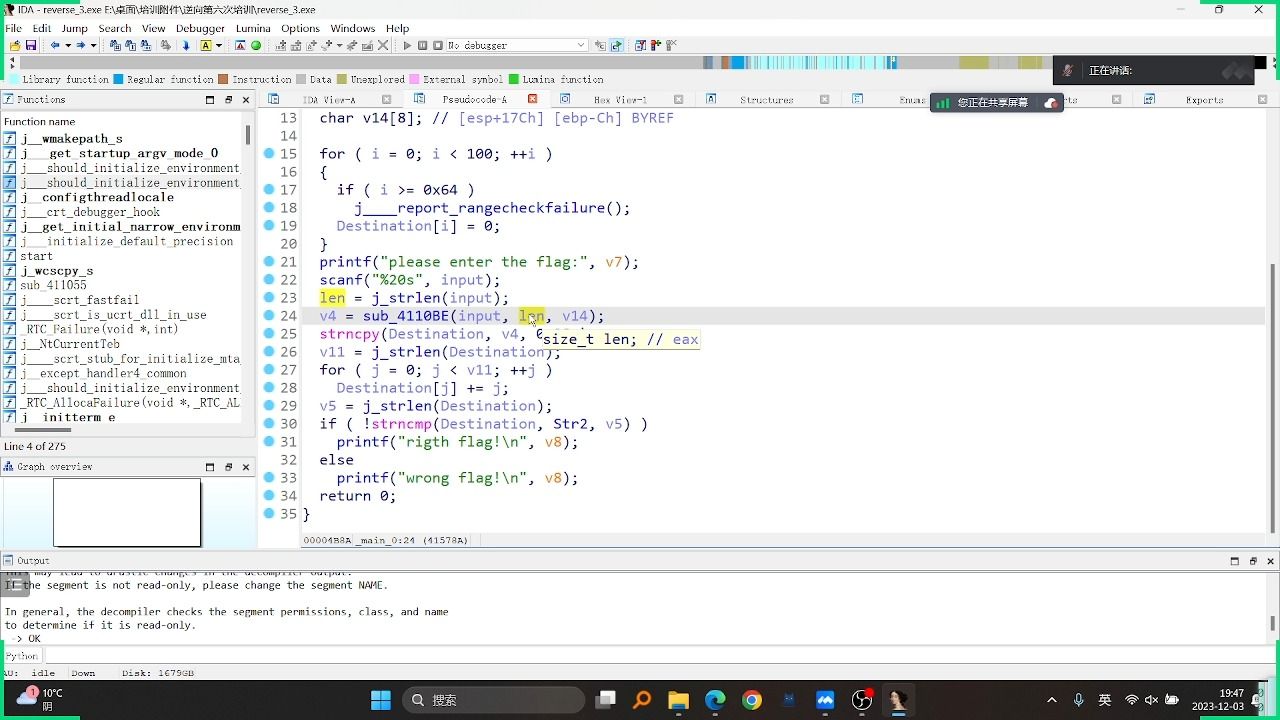Open the Lumina menu

tap(253, 28)
